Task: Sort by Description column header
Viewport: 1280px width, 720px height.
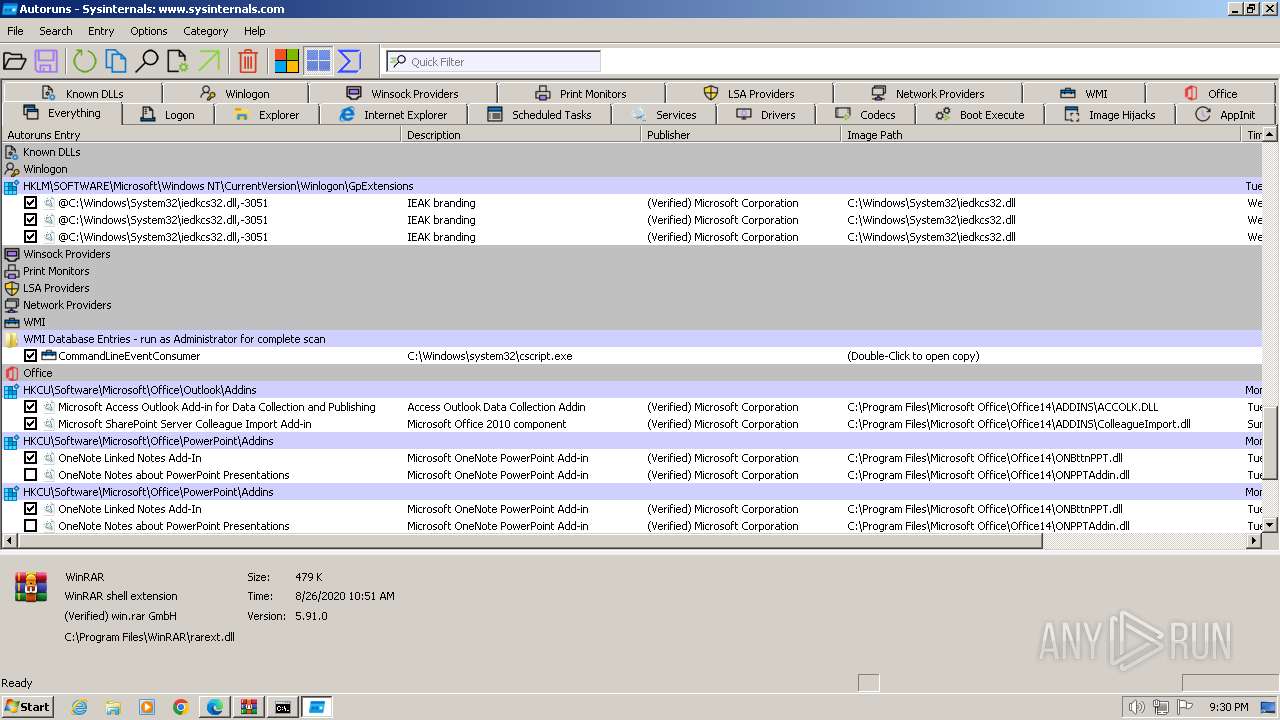Action: click(x=521, y=135)
